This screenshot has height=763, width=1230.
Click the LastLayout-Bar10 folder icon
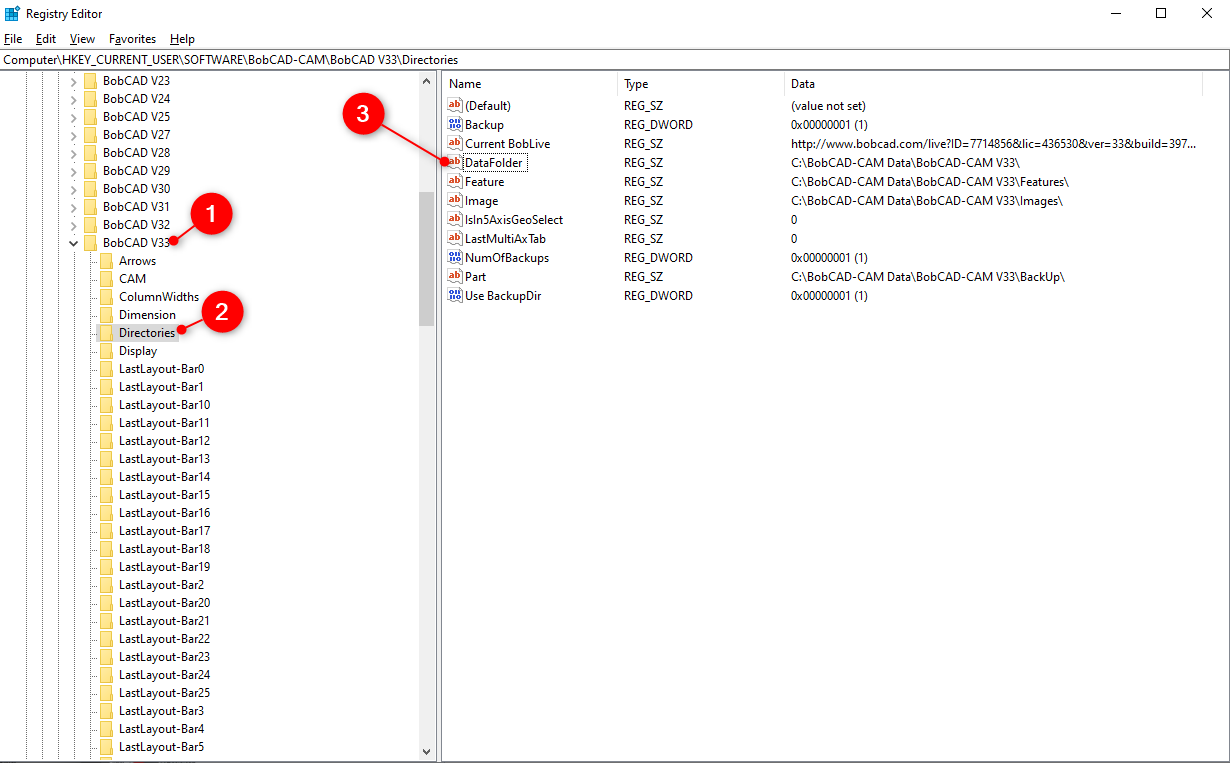pos(106,405)
